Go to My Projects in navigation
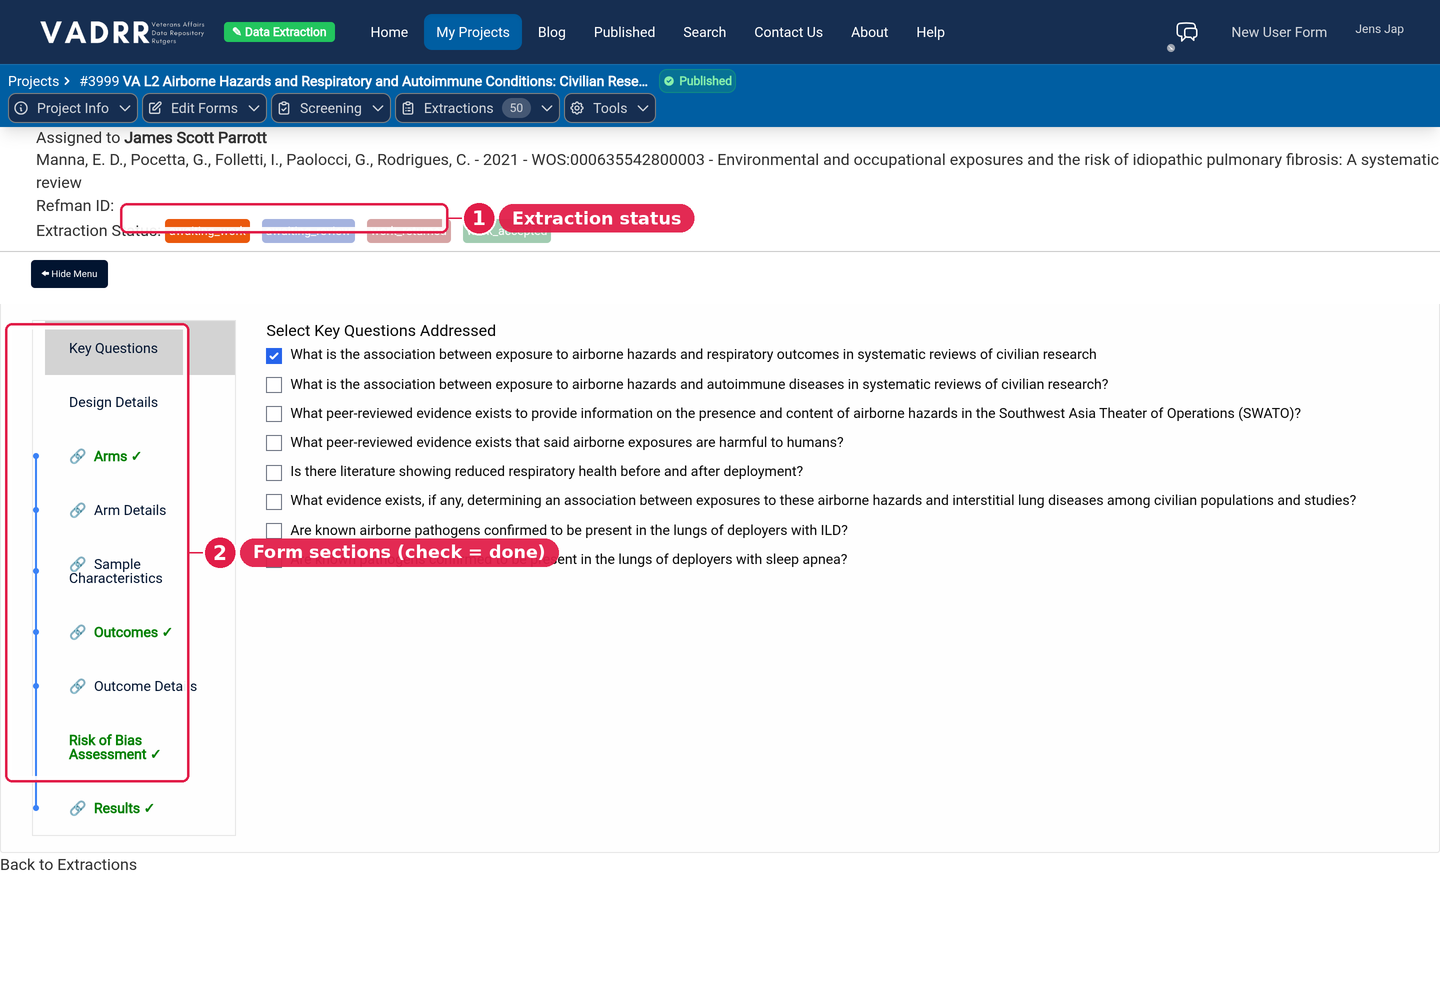The image size is (1440, 1000). (x=473, y=32)
